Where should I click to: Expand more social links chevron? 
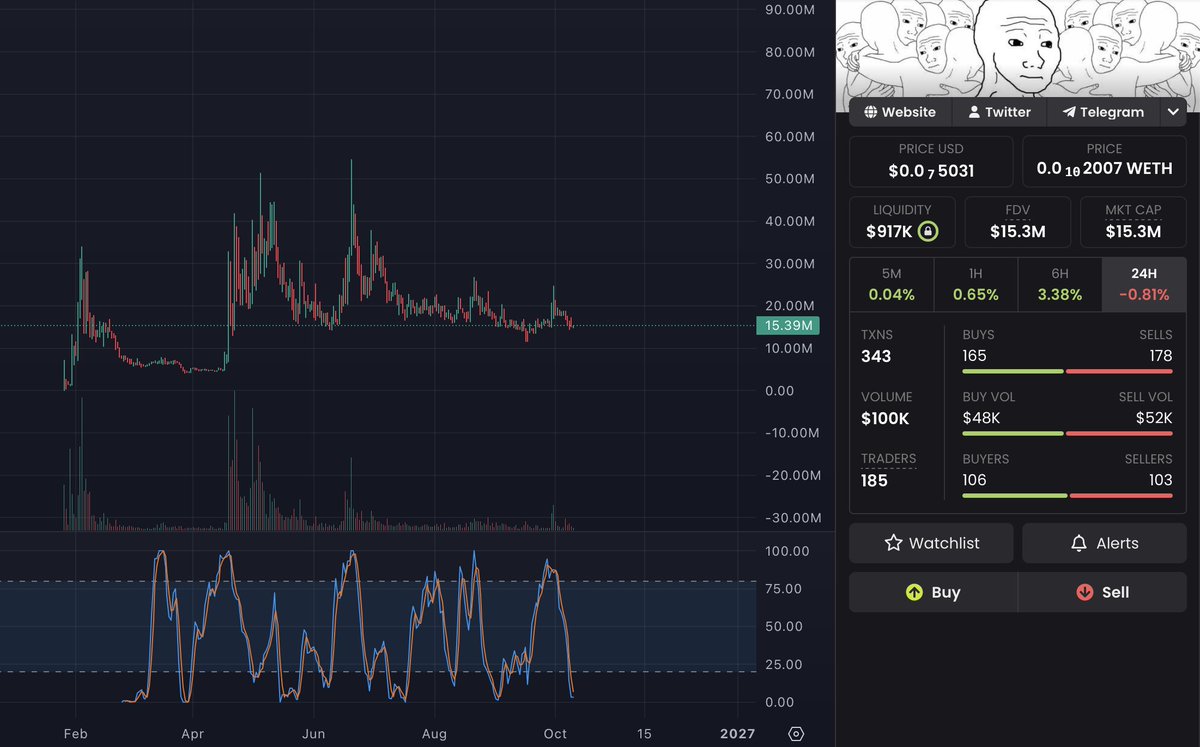tap(1174, 112)
